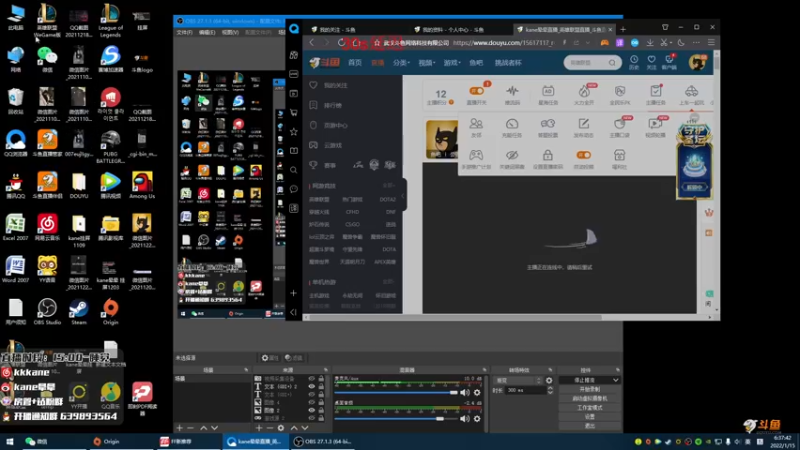Click the scissors screenshot icon in browser toolbar
This screenshot has width=800, height=450.
664,43
